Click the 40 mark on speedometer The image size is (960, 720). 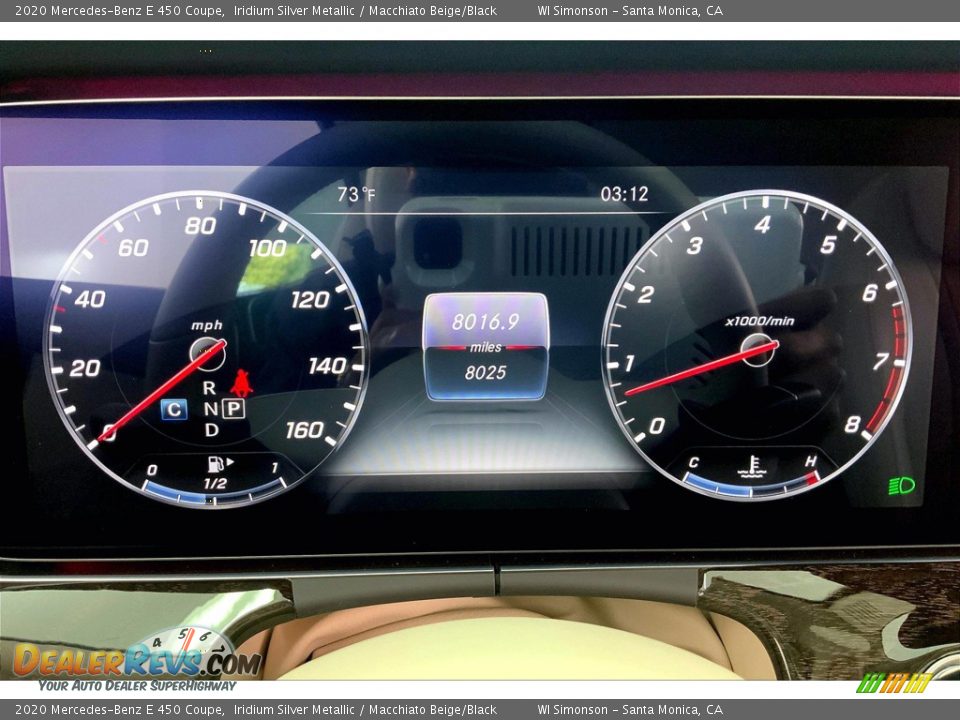tap(90, 299)
